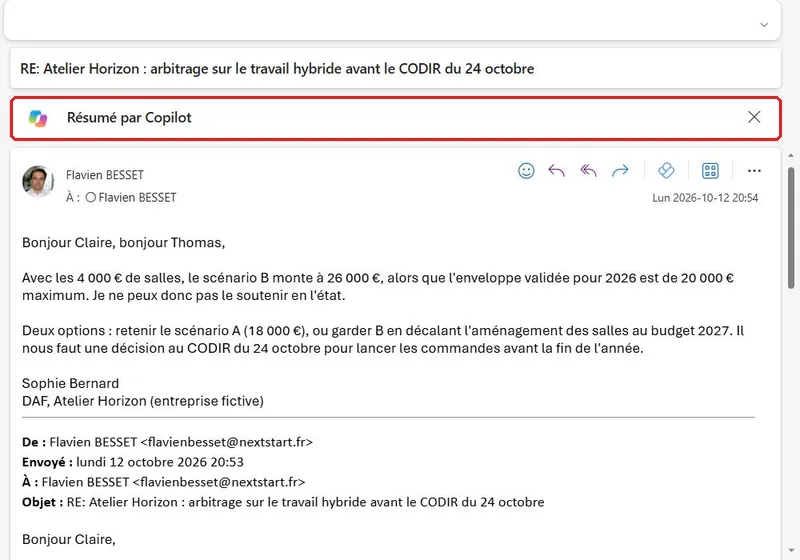Viewport: 800px width, 560px height.
Task: Expand the Résumé par Copilot panel label
Action: point(129,118)
